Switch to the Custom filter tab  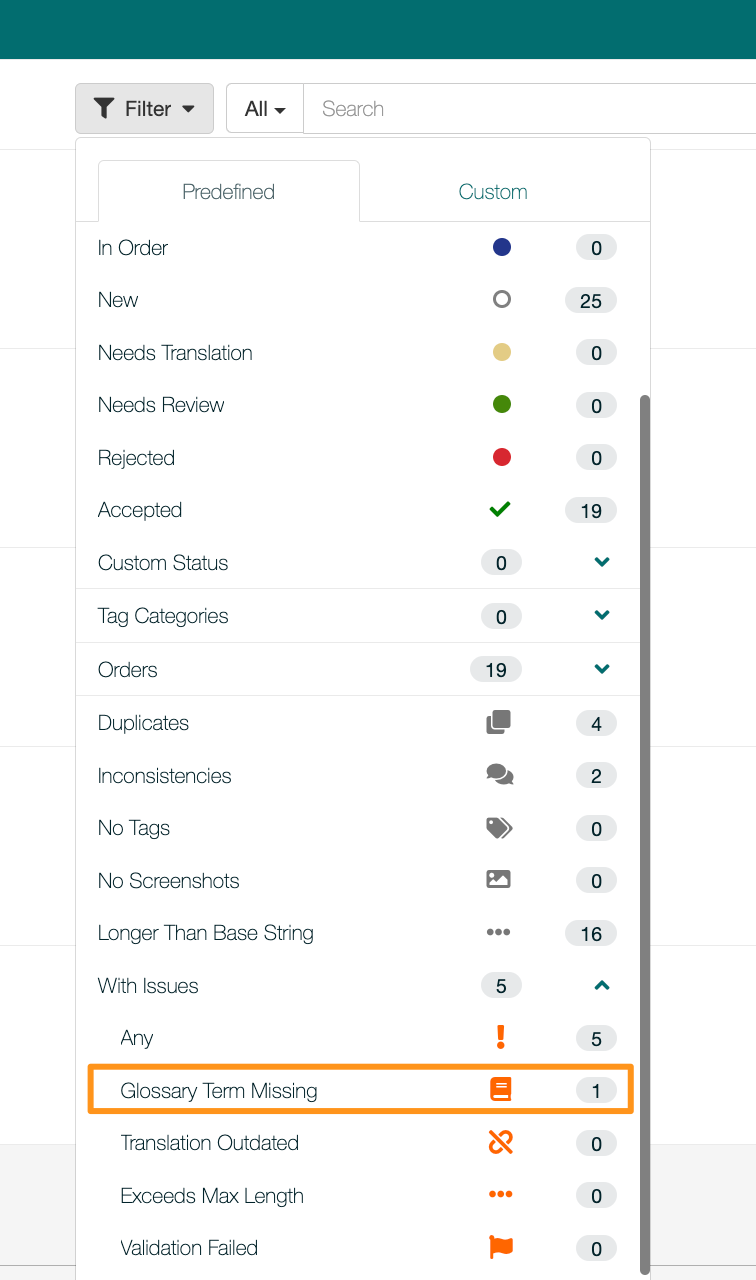point(493,191)
